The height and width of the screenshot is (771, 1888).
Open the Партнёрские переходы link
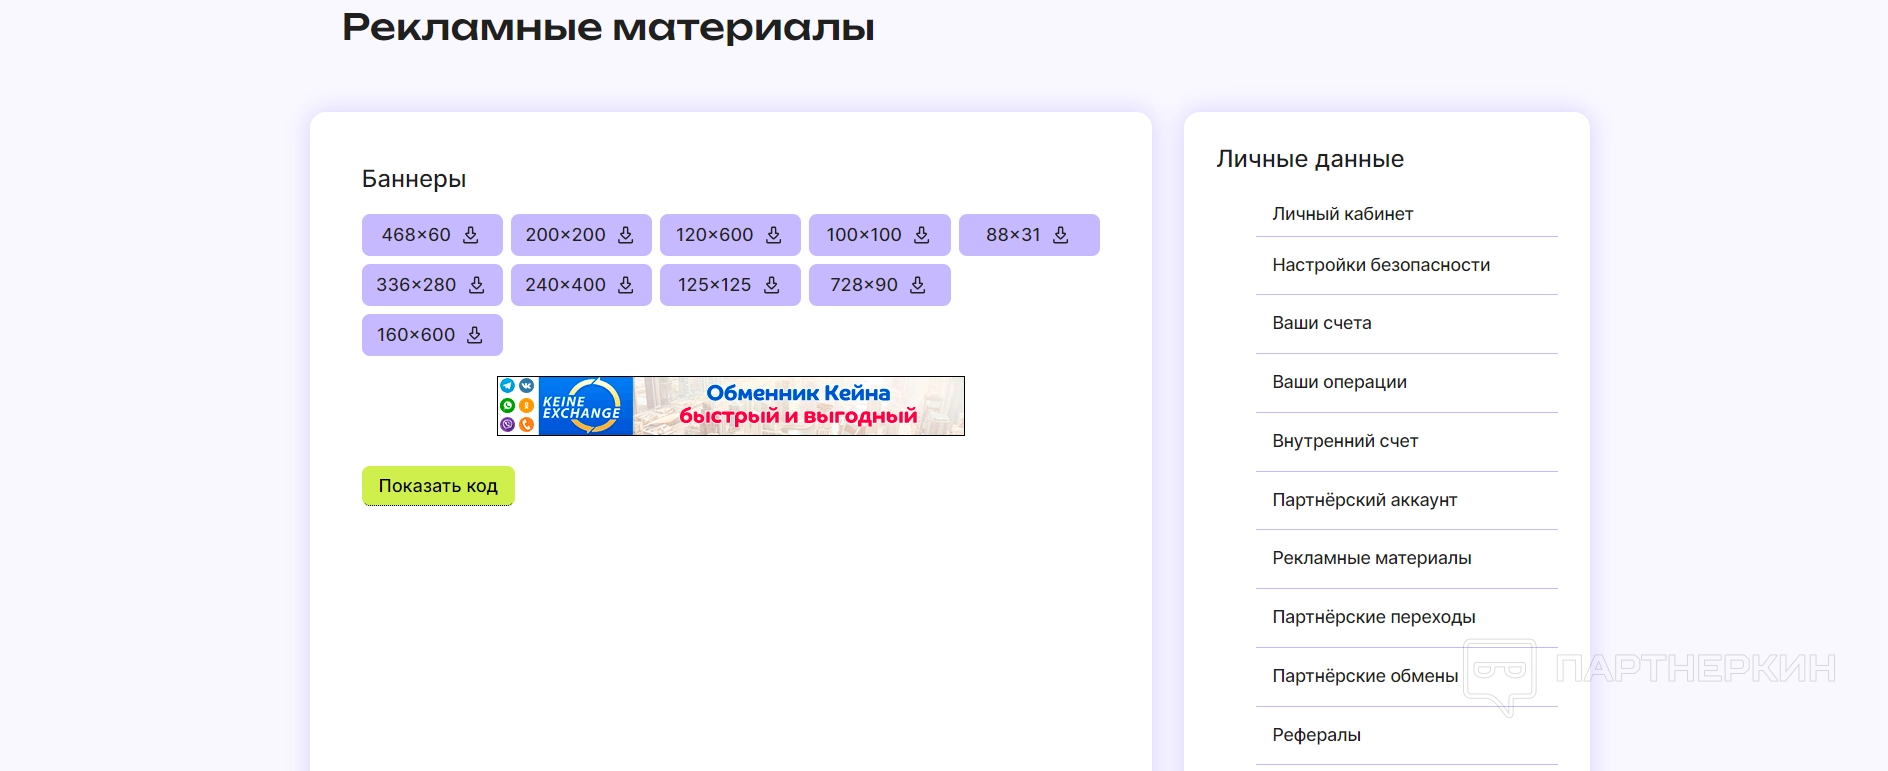(x=1374, y=617)
